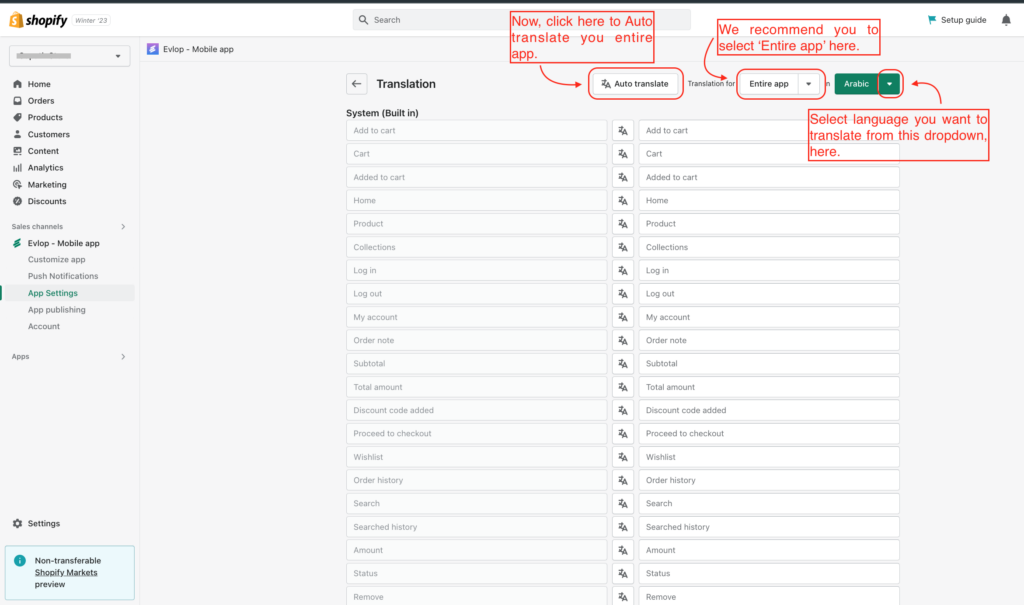Open the notifications bell
1024x605 pixels.
point(1006,20)
